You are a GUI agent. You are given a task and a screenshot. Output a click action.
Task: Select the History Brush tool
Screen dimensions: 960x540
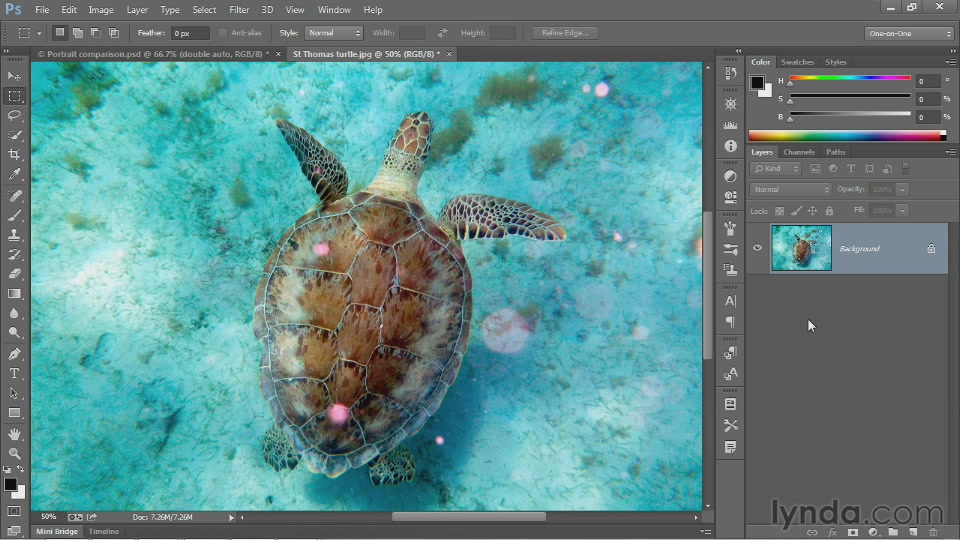tap(14, 255)
